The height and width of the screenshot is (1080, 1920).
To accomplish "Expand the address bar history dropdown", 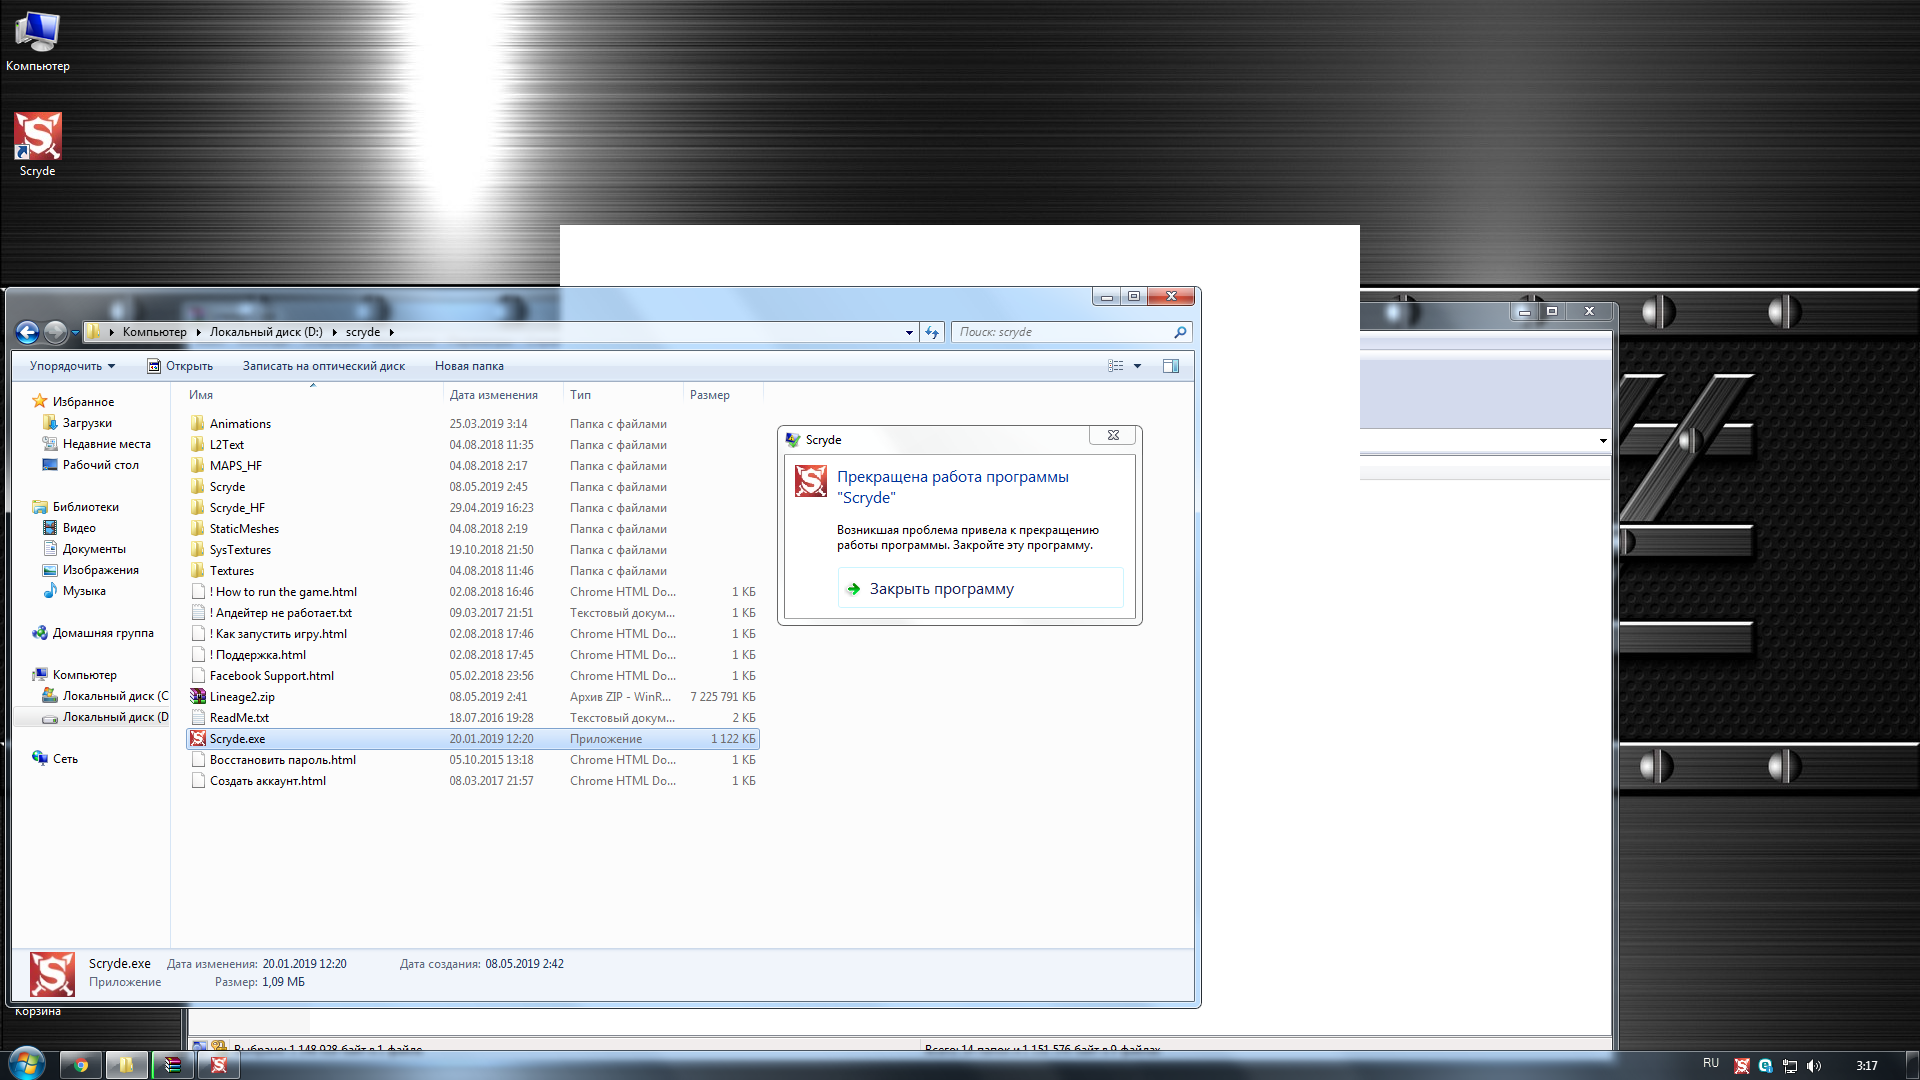I will [909, 332].
